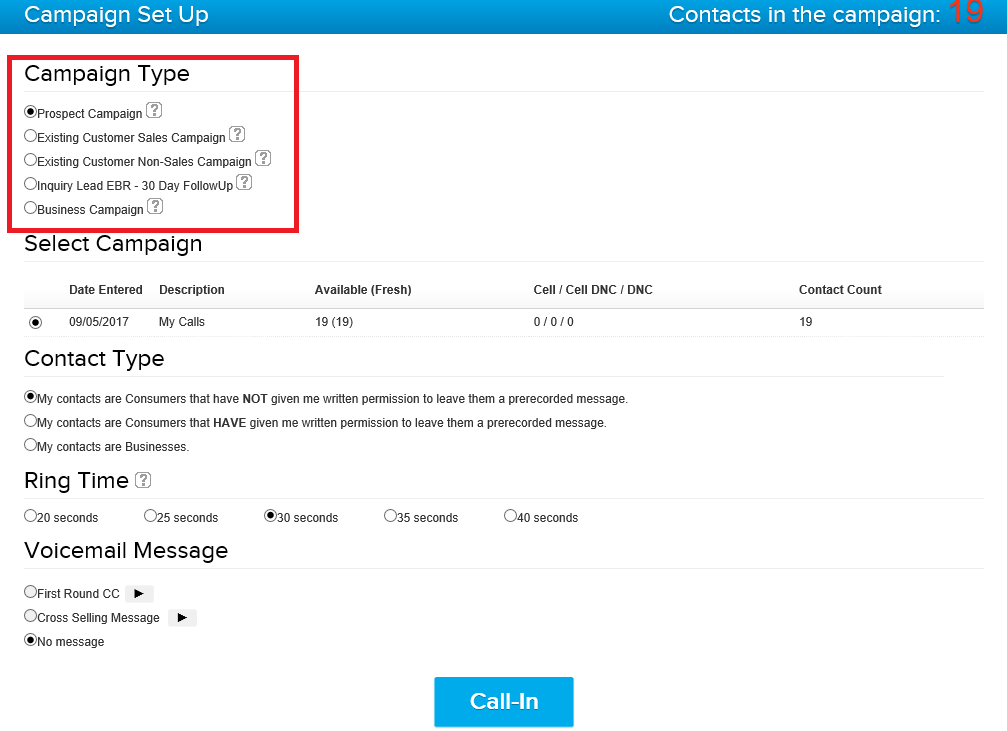Image resolution: width=1007 pixels, height=731 pixels.
Task: Set ring time to 20 seconds
Action: (29, 516)
